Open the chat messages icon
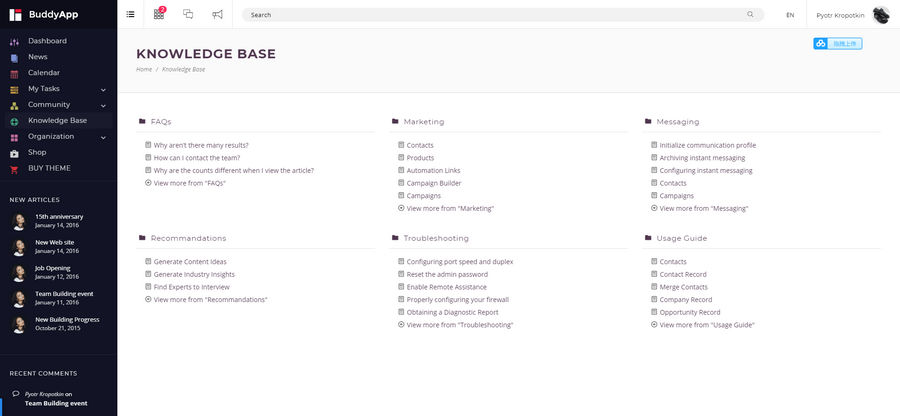Screen dimensions: 900x416 188,14
